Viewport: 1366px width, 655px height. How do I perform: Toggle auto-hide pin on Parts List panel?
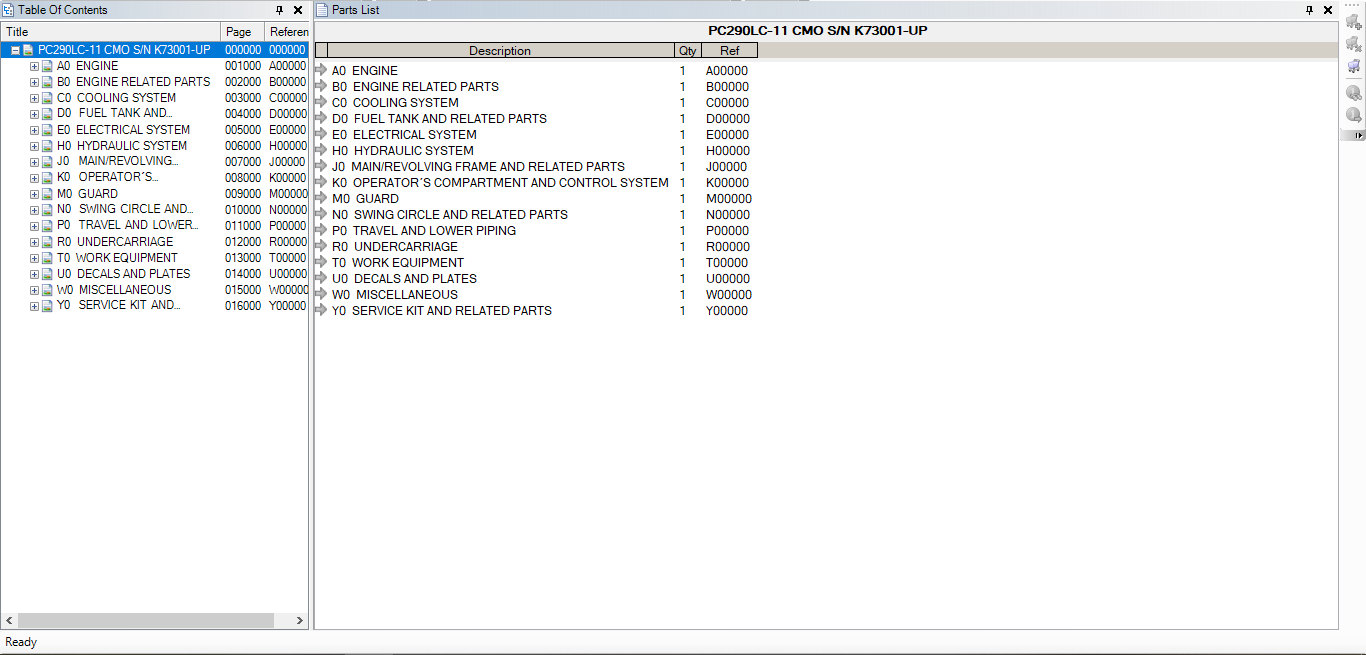point(1311,10)
